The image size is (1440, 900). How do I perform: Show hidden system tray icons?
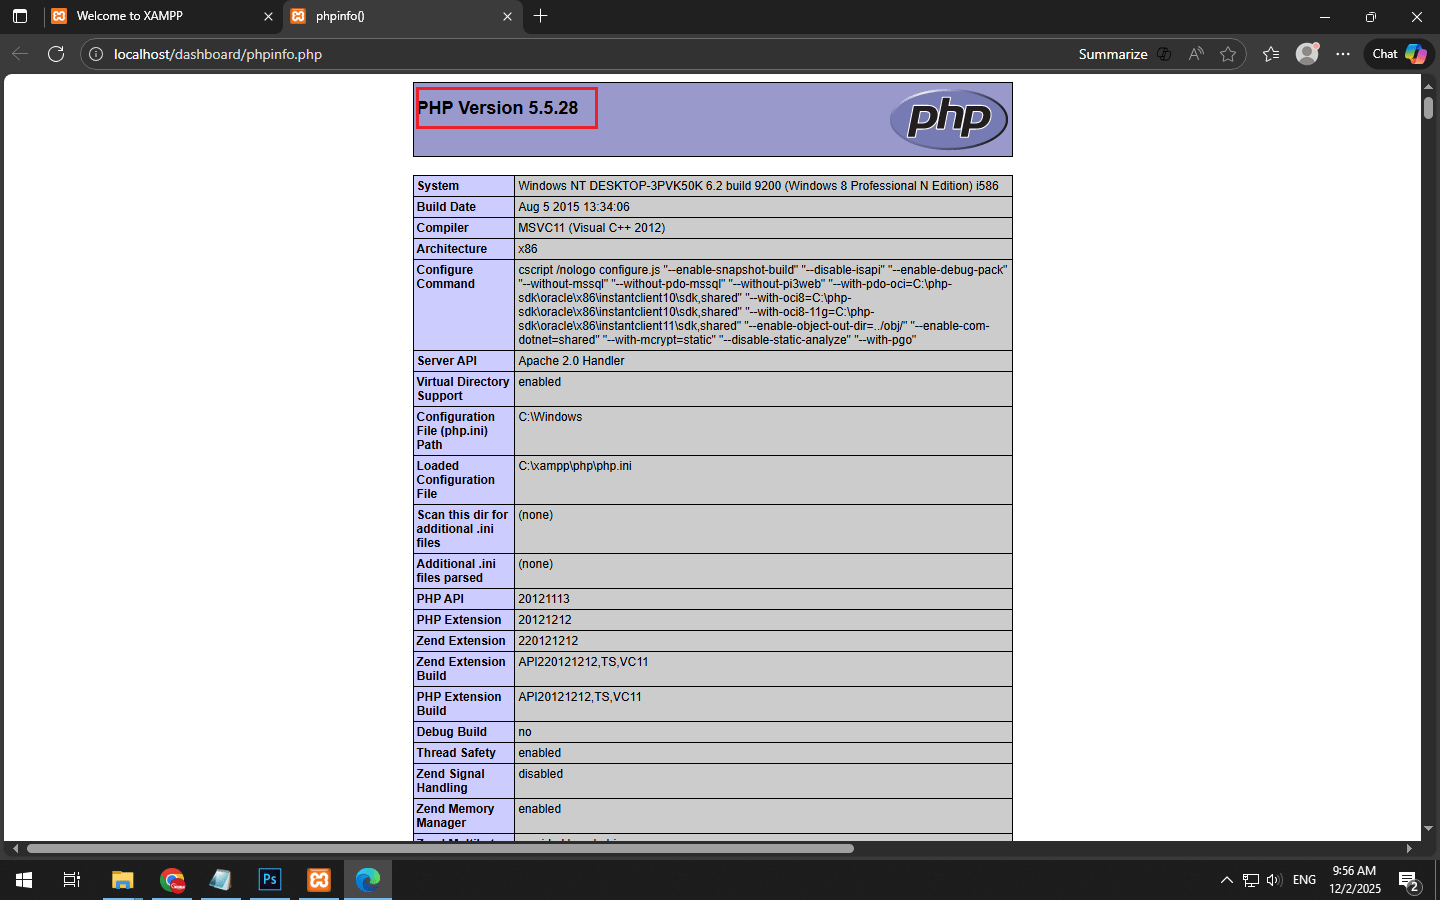click(x=1226, y=880)
